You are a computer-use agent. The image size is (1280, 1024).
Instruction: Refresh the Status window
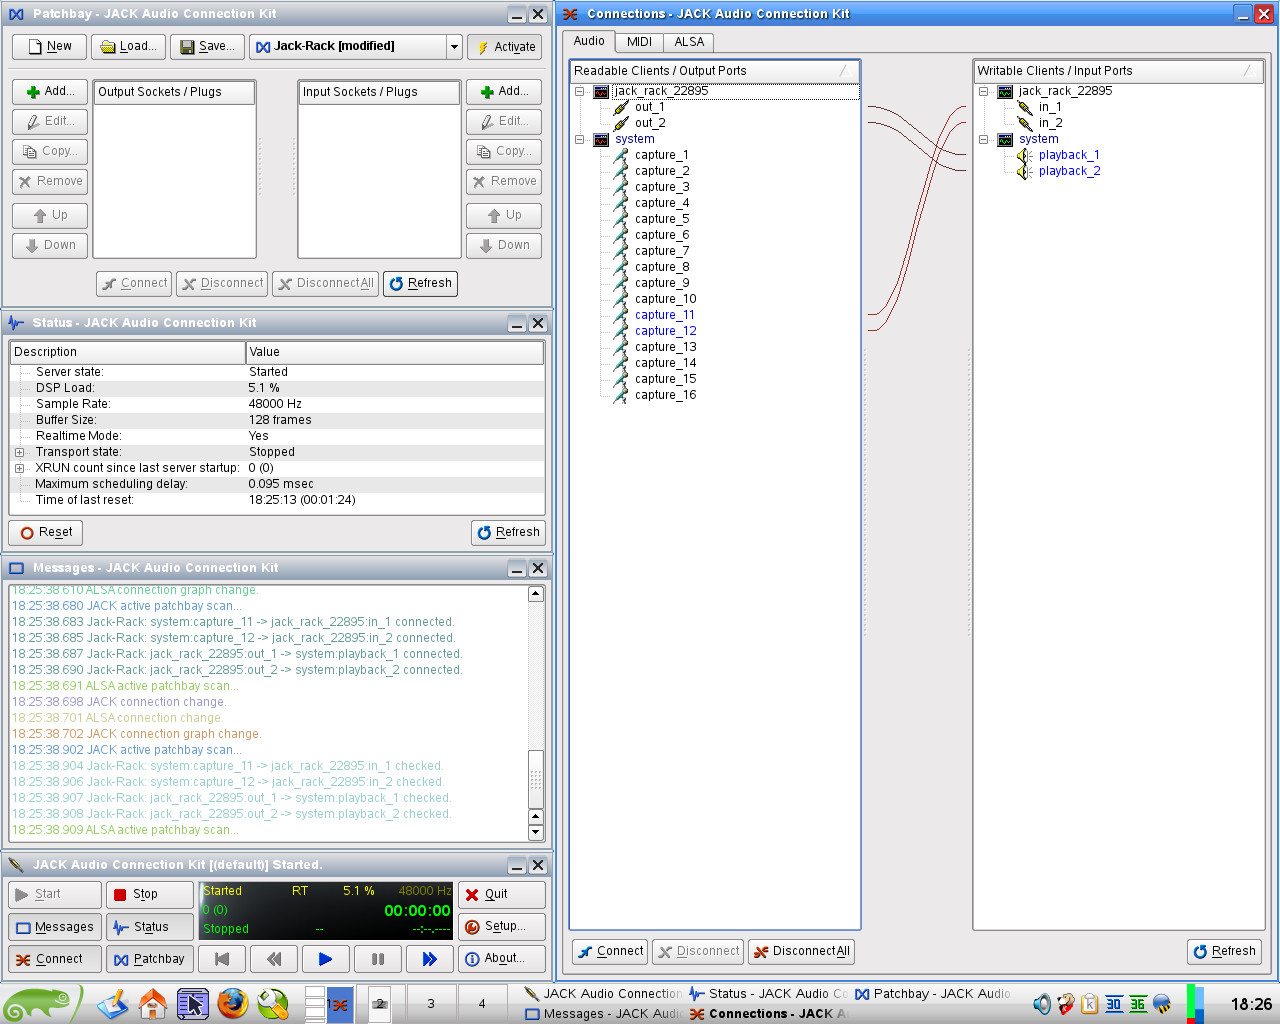pos(508,532)
